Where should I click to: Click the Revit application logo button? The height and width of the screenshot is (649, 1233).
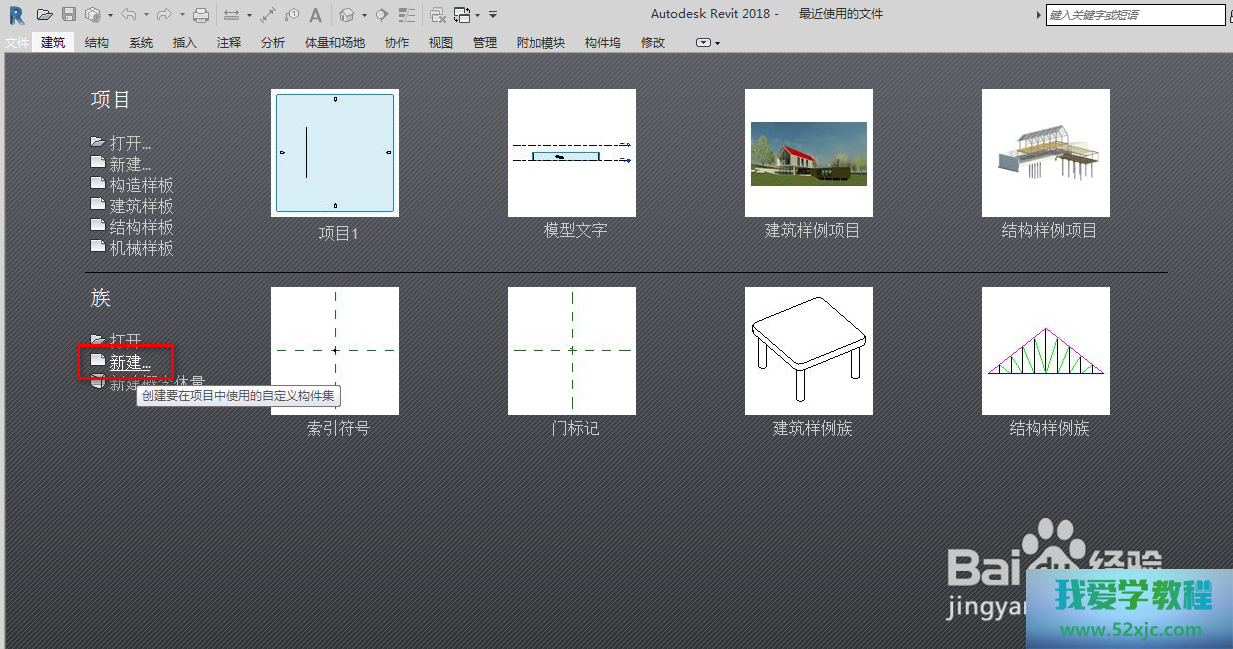[x=16, y=15]
